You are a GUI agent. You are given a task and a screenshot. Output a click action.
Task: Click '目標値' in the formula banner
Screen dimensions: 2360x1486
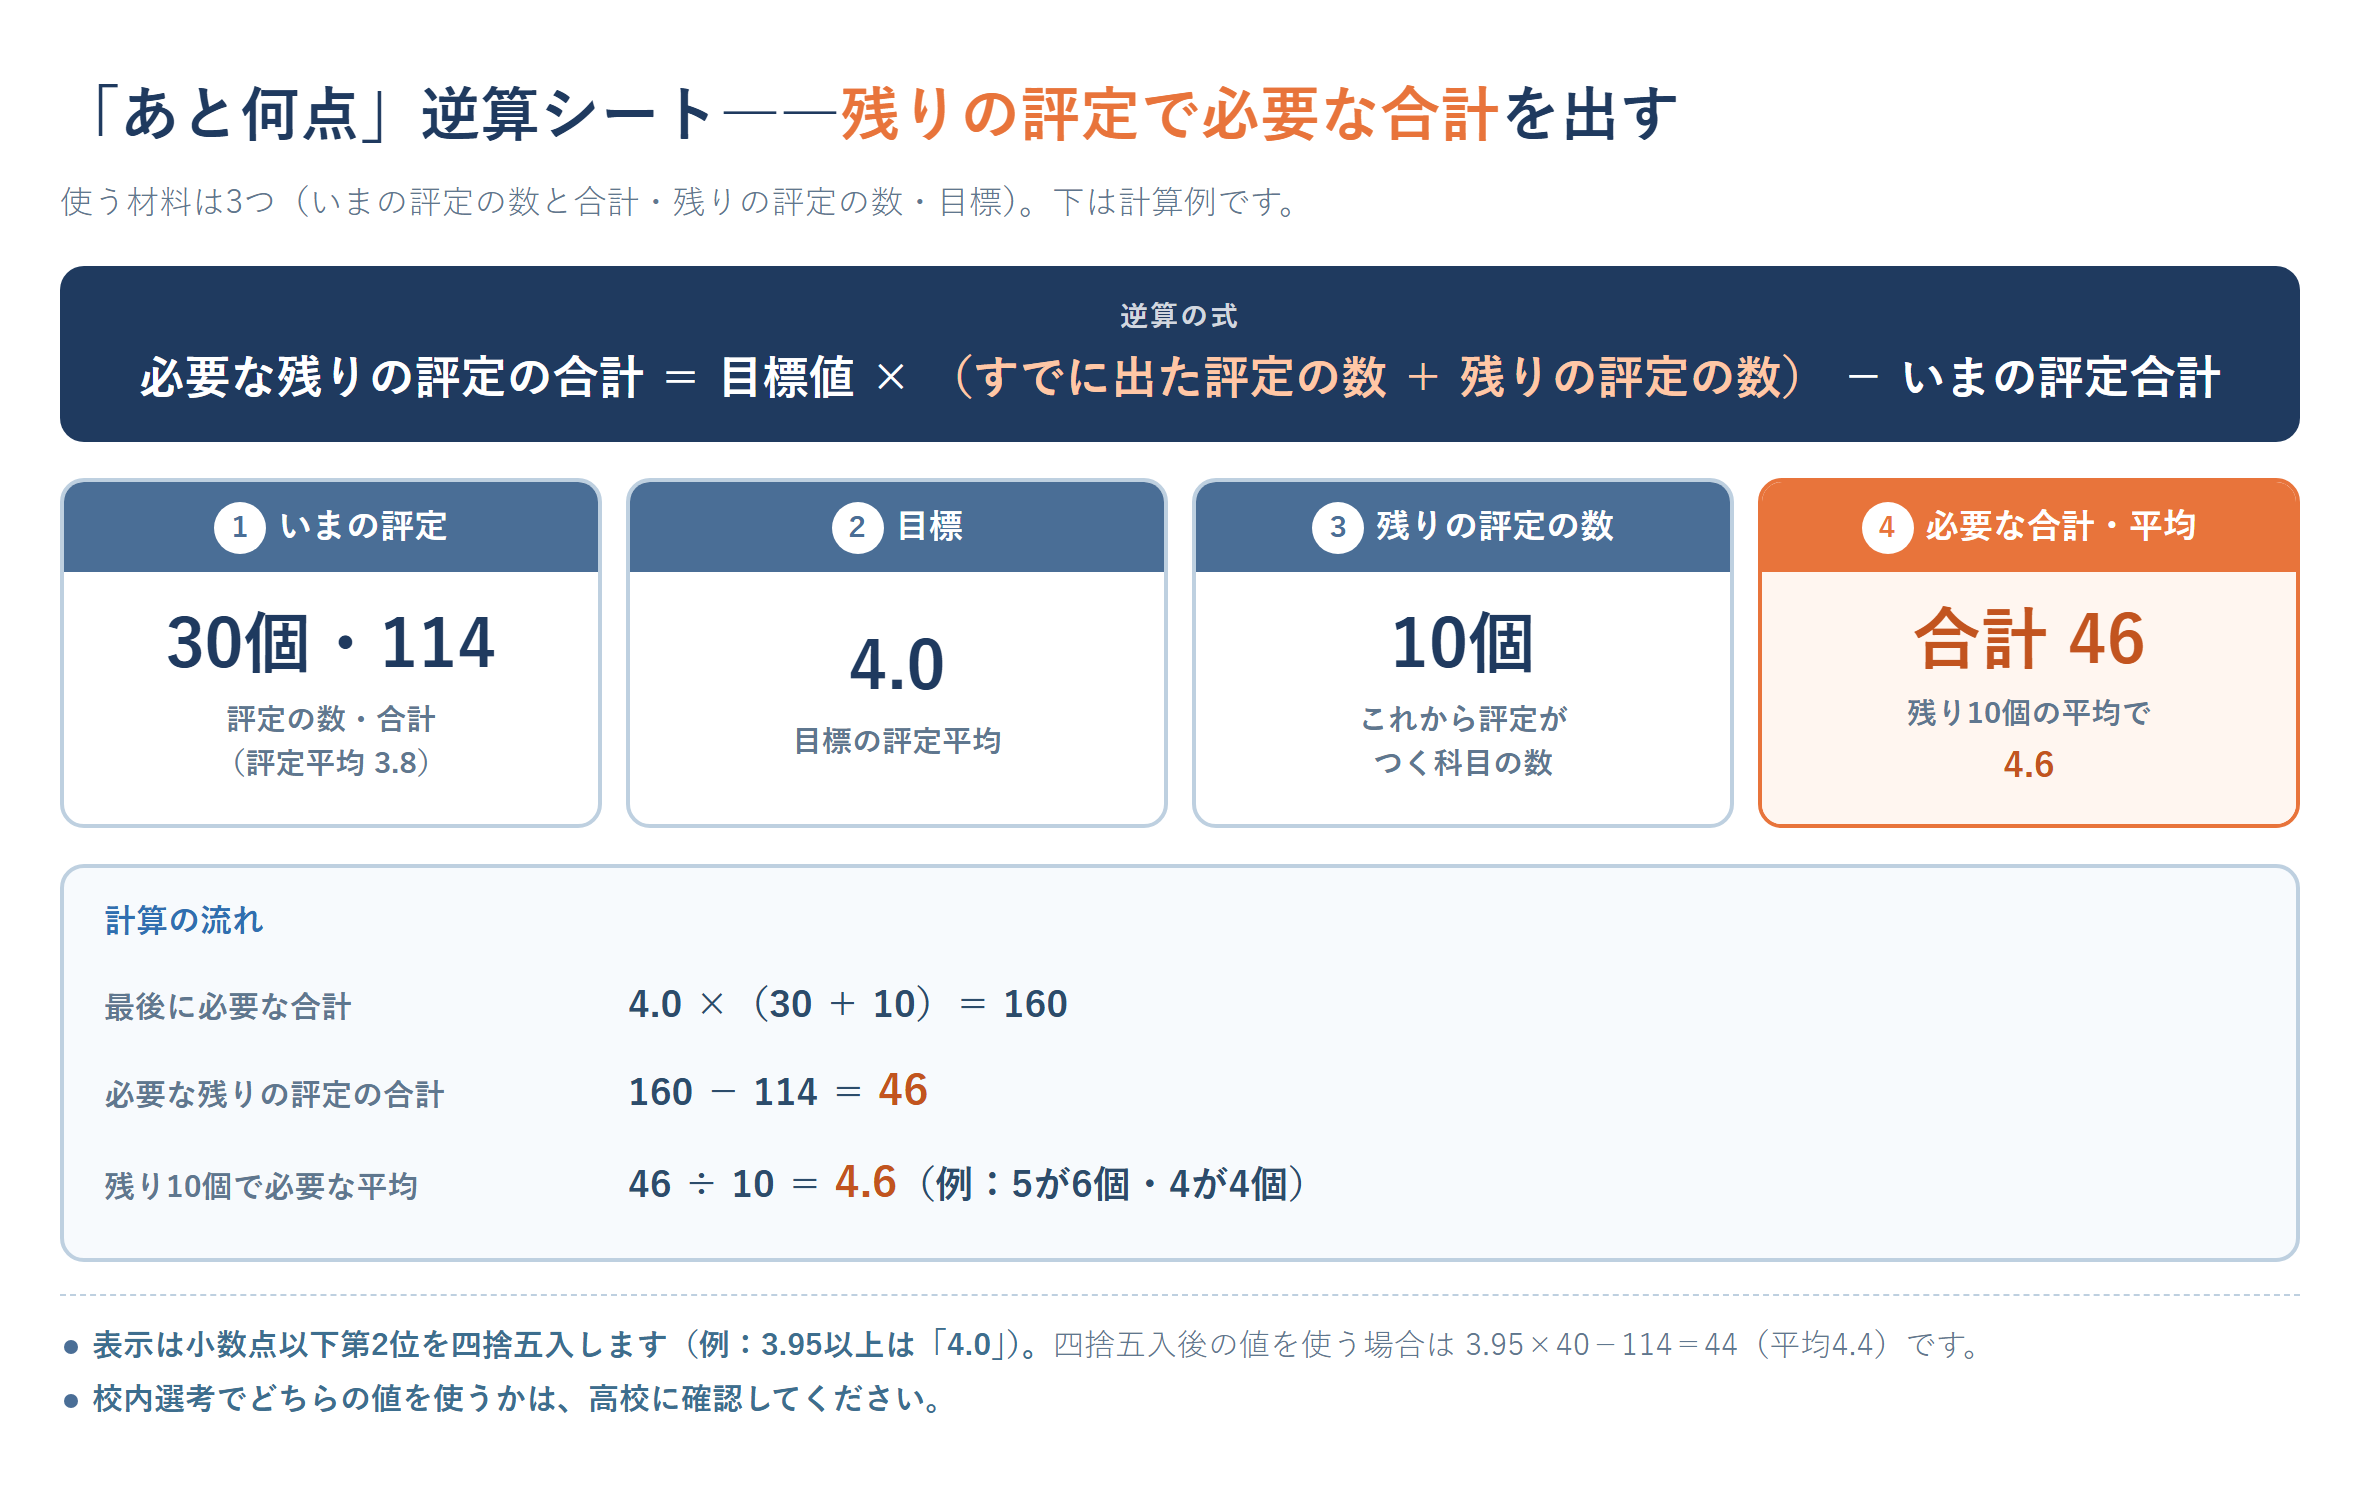(x=787, y=378)
